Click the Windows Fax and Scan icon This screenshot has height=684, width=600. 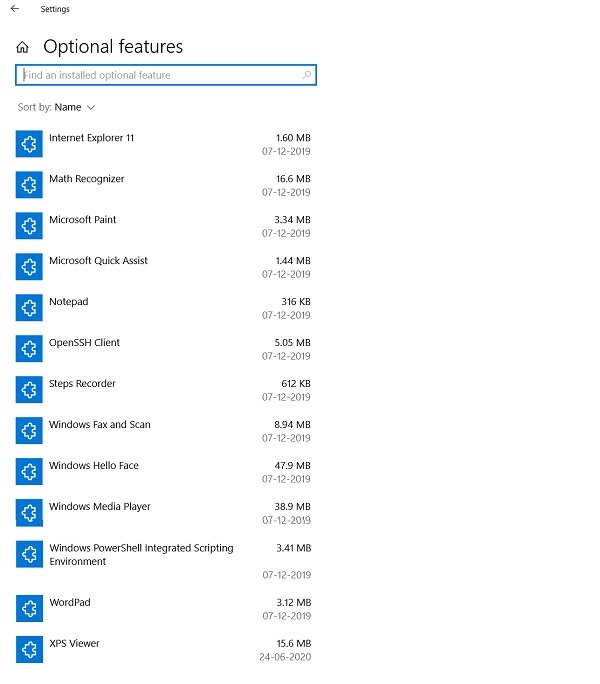(x=29, y=431)
